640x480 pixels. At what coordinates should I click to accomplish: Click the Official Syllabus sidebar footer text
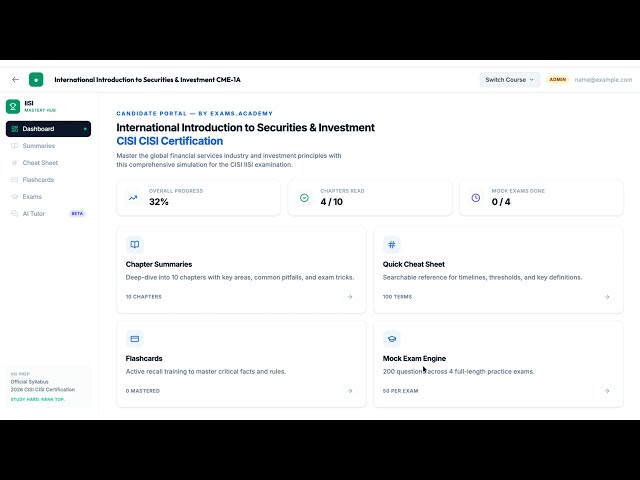point(29,382)
